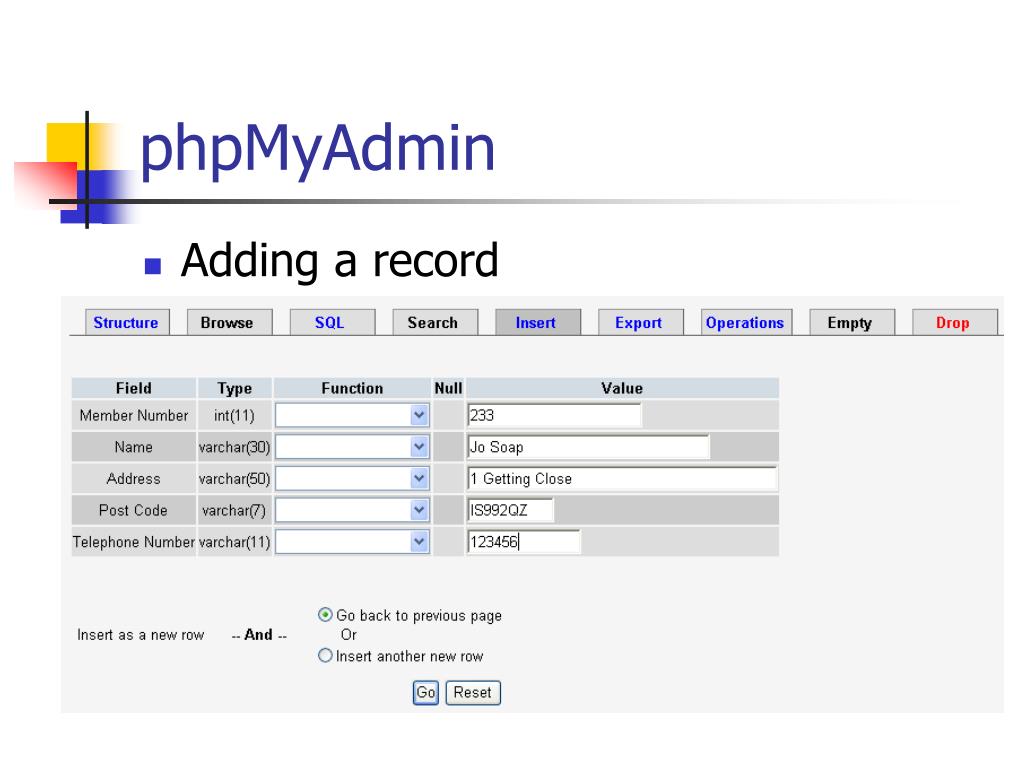Open the SQL tab
Viewport: 1024px width, 768px height.
point(332,323)
